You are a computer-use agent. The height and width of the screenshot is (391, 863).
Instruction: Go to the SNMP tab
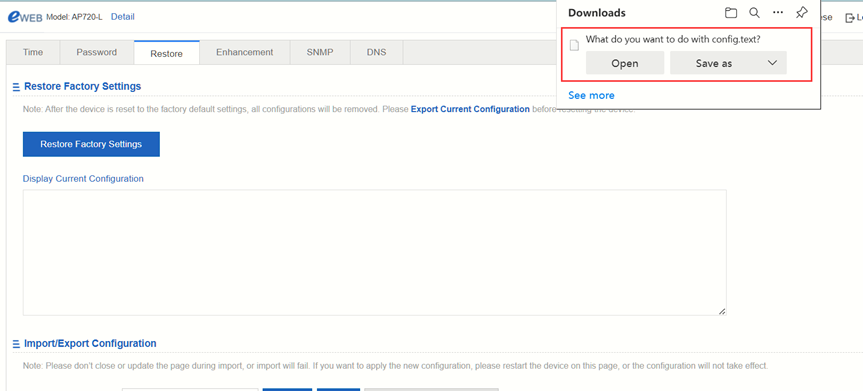tap(320, 52)
